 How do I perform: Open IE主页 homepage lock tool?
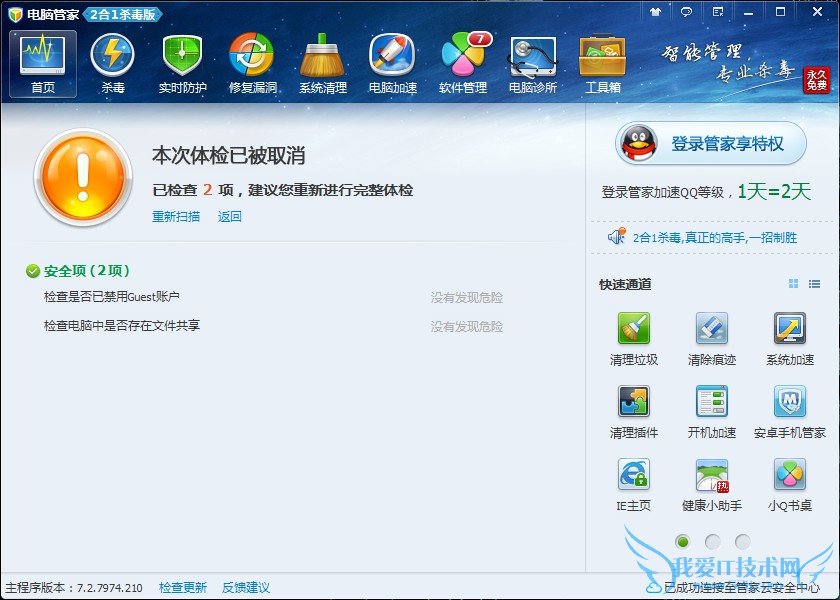(634, 485)
